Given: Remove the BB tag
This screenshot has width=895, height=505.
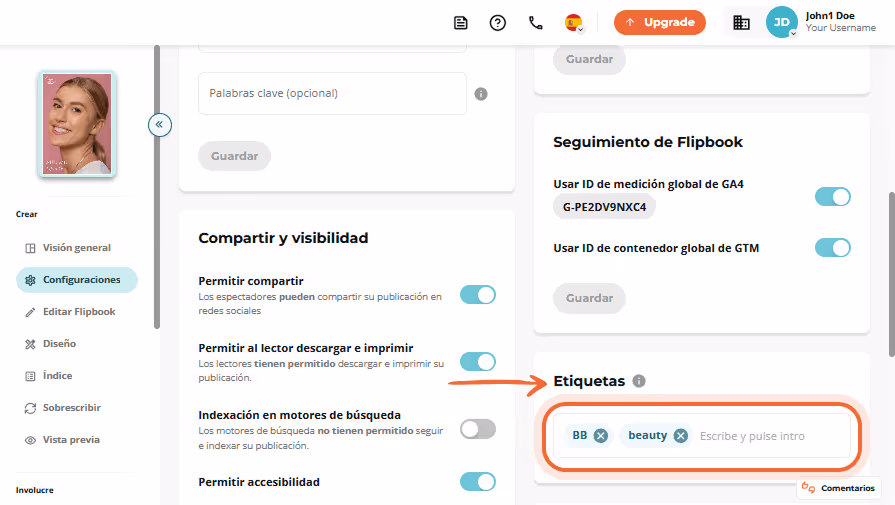Looking at the screenshot, I should click(600, 436).
